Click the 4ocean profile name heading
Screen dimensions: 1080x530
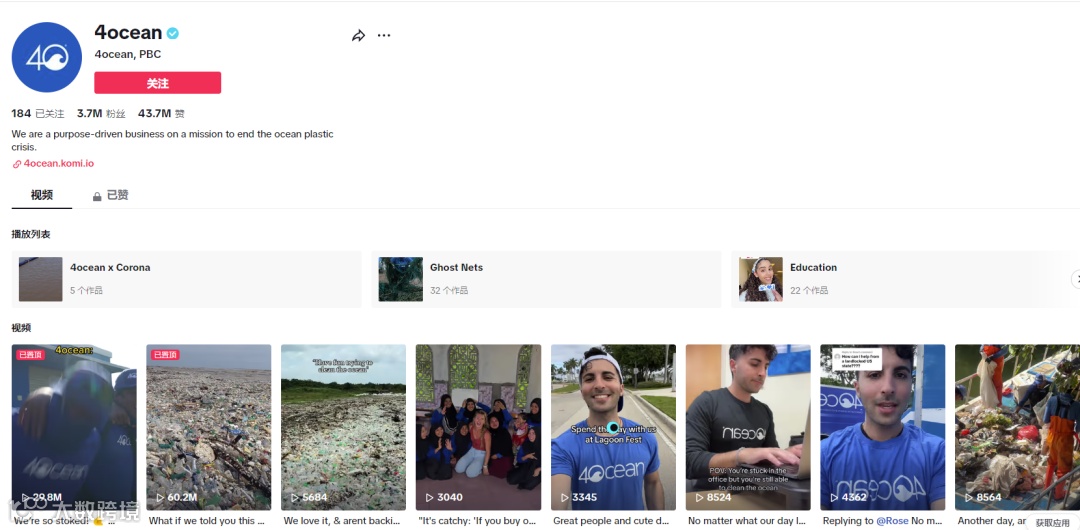tap(128, 32)
